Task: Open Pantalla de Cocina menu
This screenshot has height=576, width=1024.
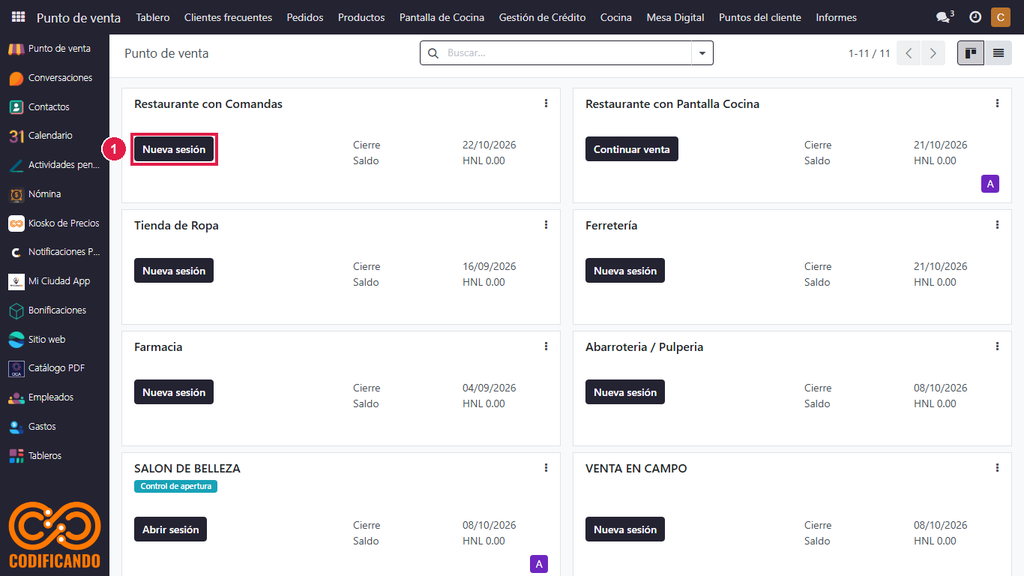Action: click(x=442, y=17)
